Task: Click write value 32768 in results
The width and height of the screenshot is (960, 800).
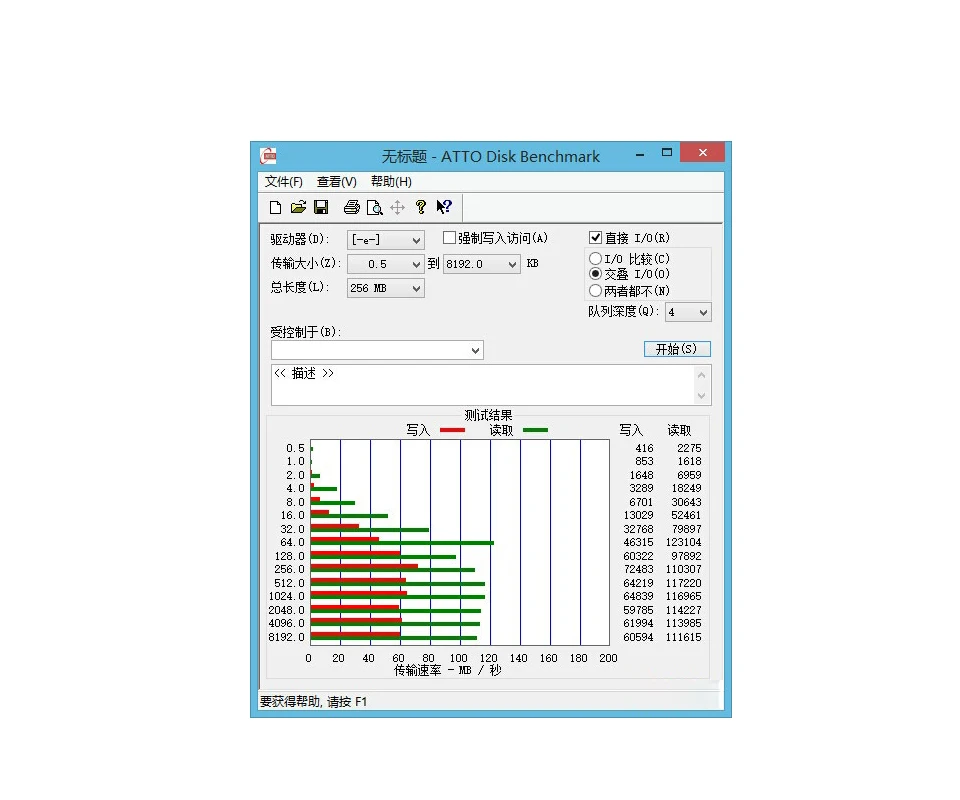Action: 639,529
